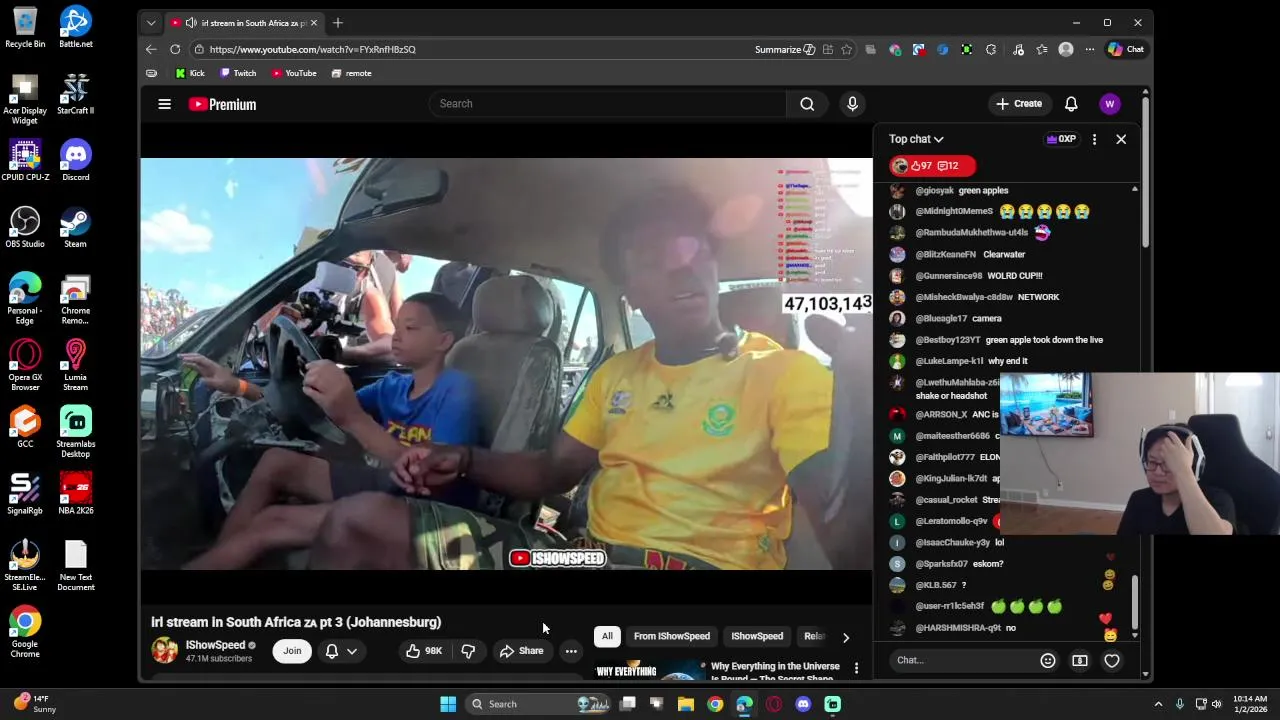Expand the Top chat dropdown

[x=916, y=139]
